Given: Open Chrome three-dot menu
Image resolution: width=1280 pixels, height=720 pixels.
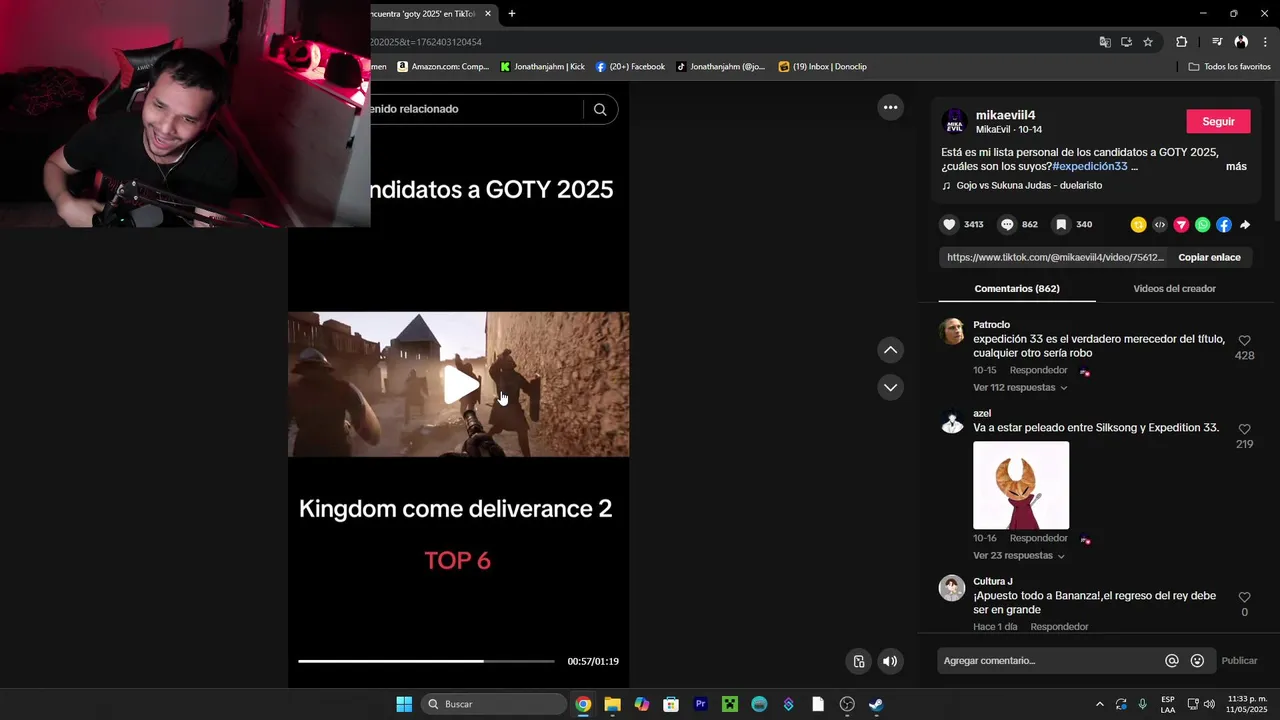Looking at the screenshot, I should 1265,42.
